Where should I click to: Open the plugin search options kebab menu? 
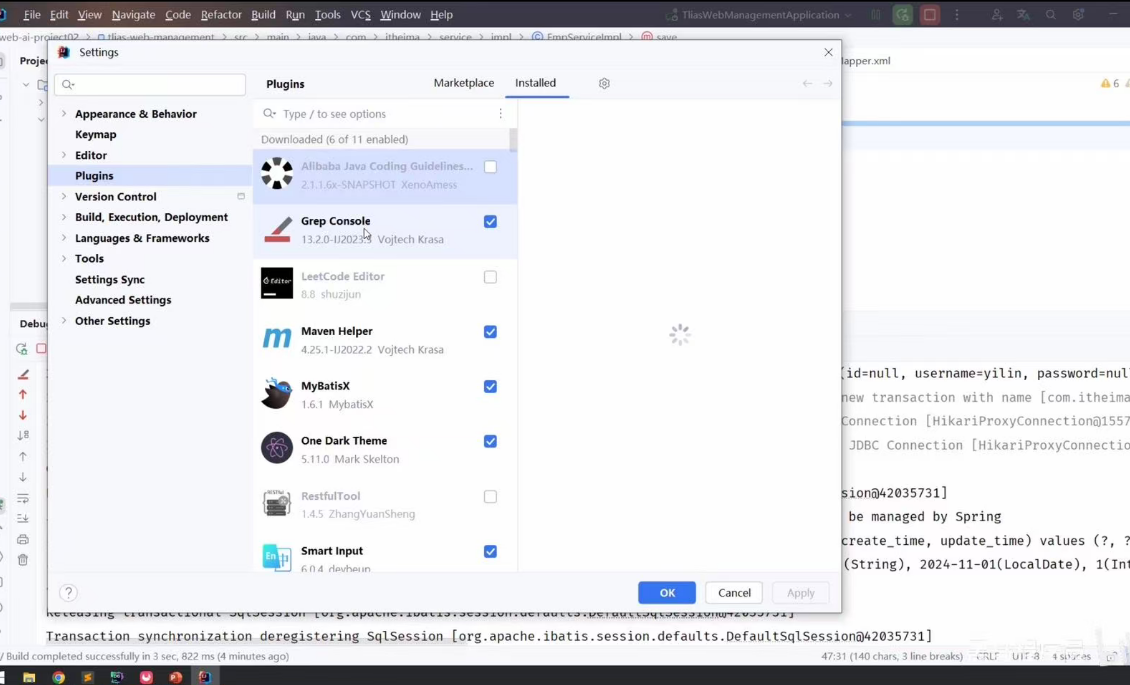500,114
